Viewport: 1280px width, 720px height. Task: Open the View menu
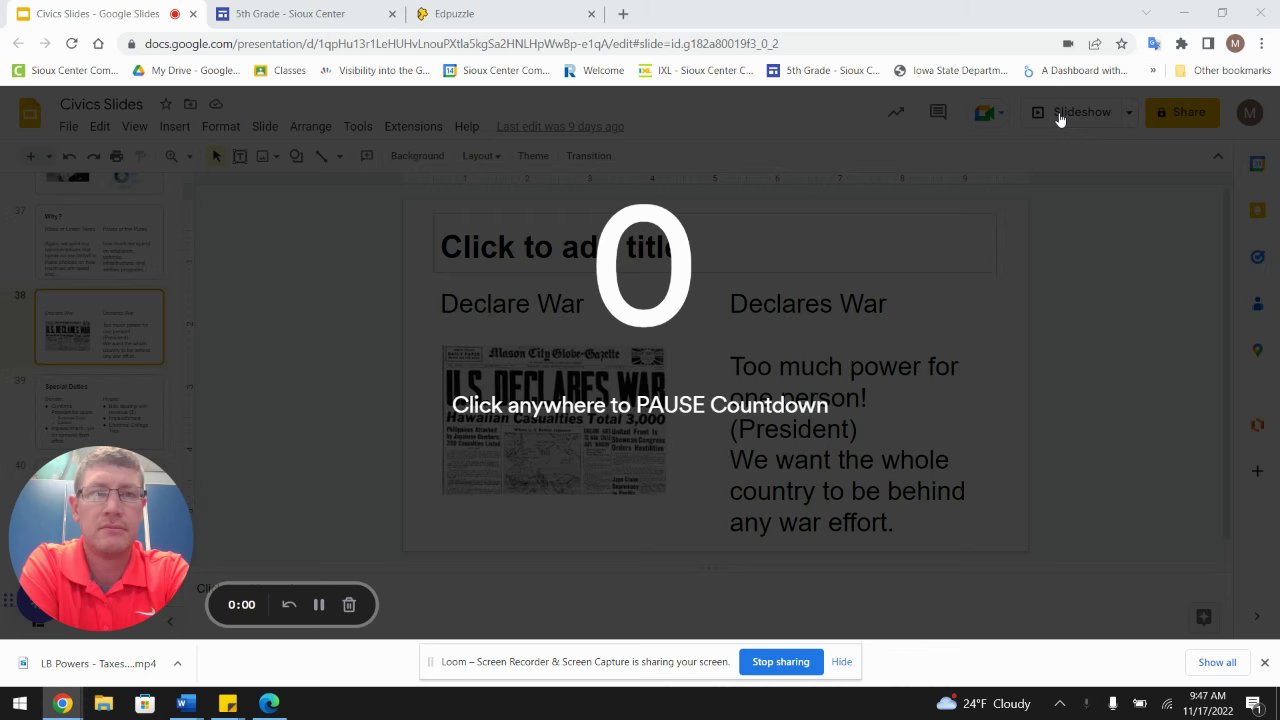134,127
